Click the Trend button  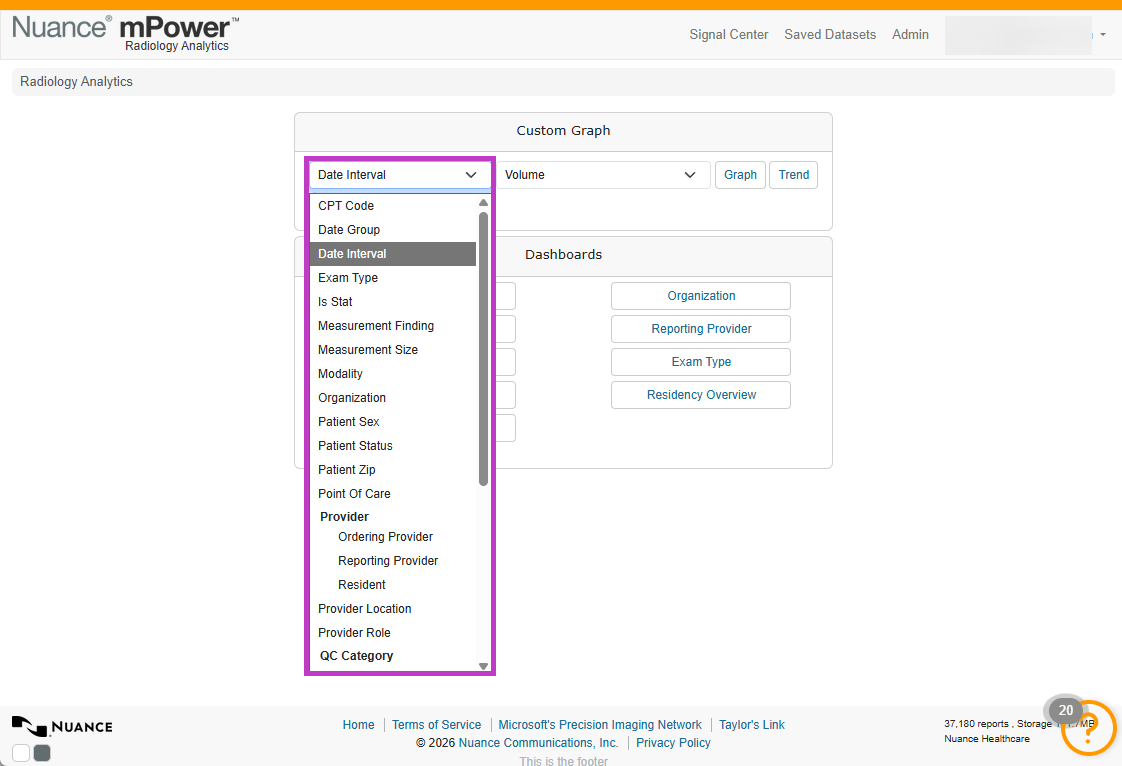[794, 175]
